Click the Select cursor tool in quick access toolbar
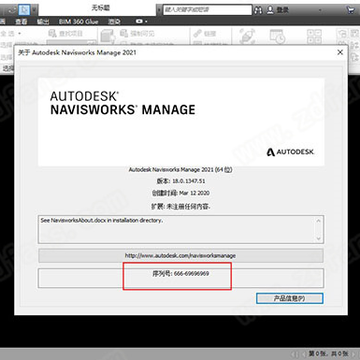The image size is (360, 360). [23, 9]
